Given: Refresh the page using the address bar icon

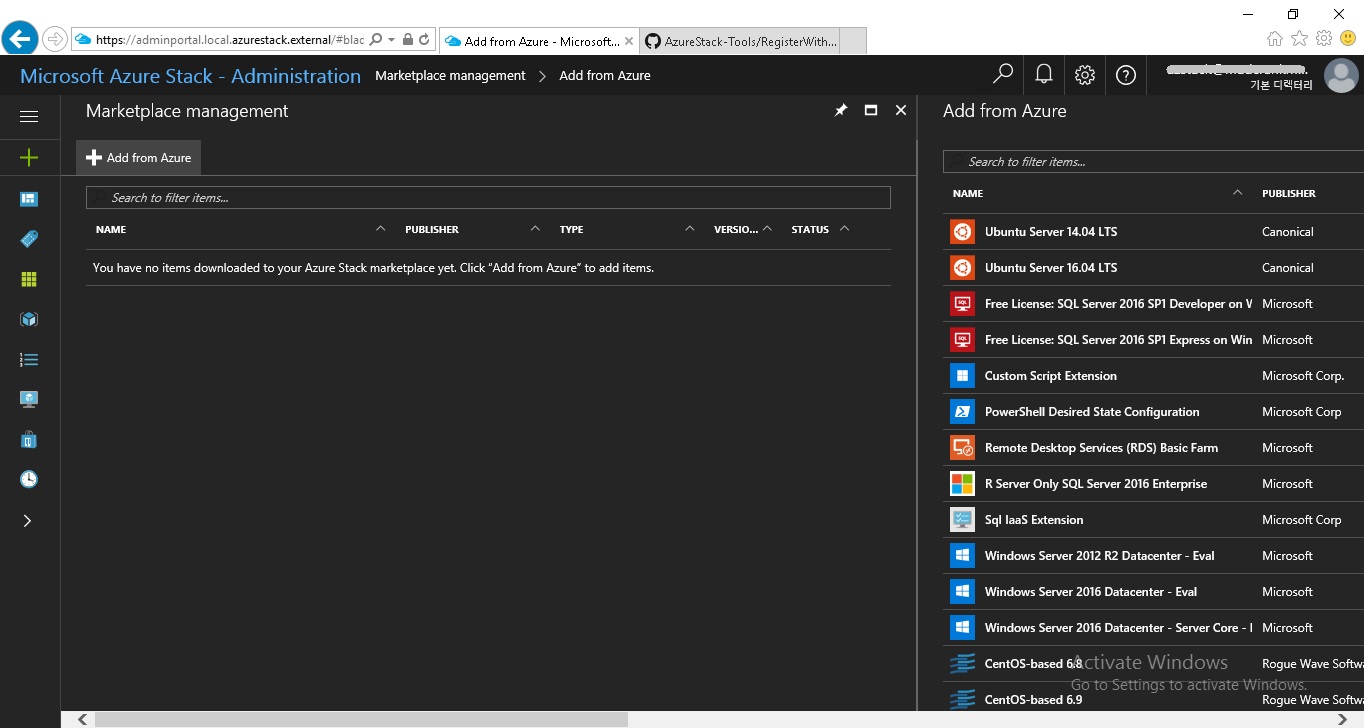Looking at the screenshot, I should click(x=425, y=40).
